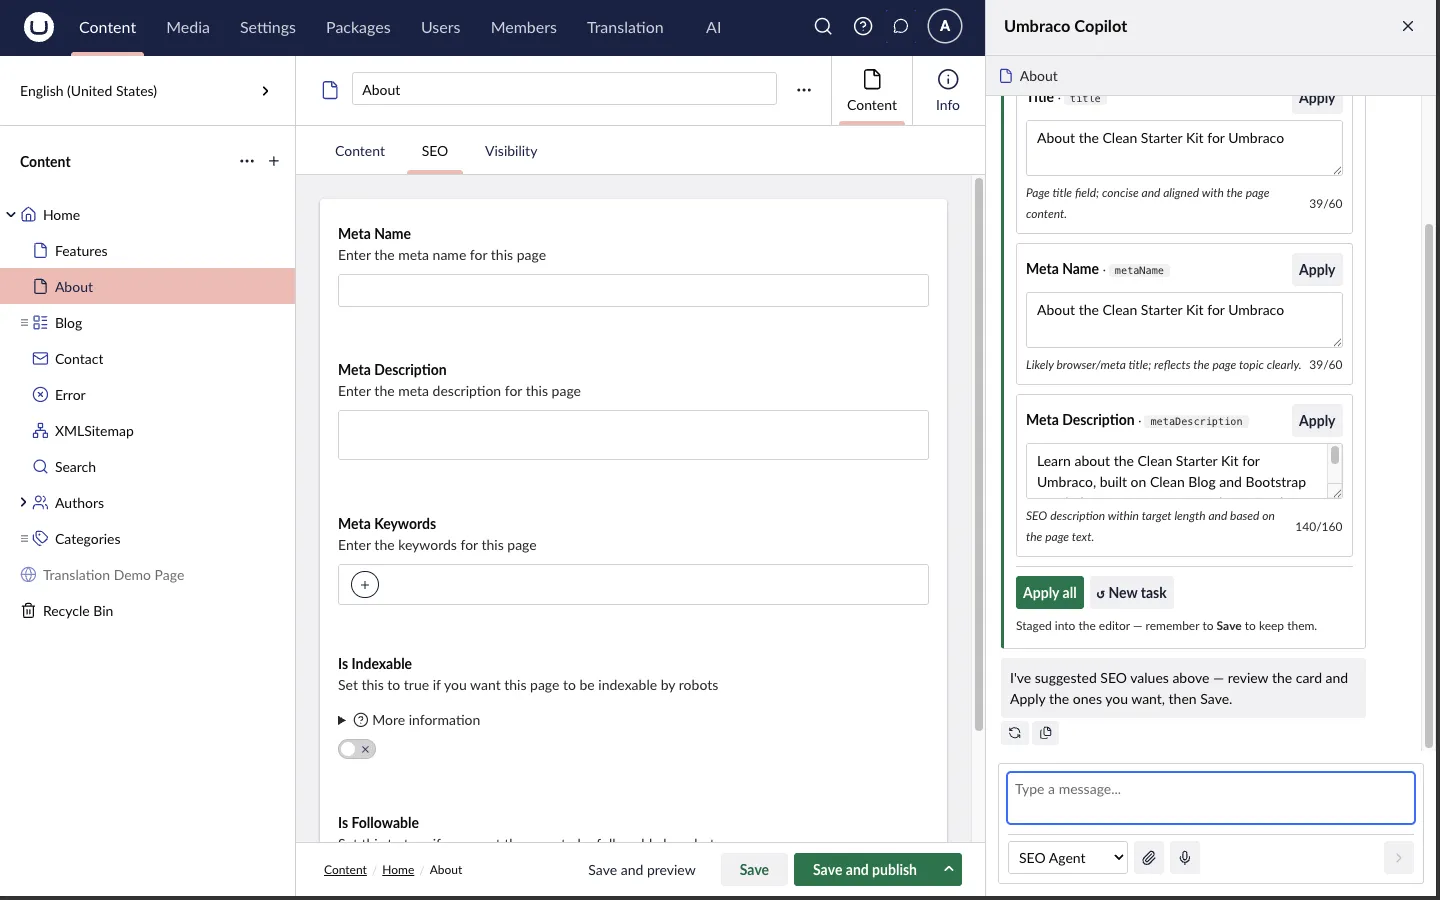Image resolution: width=1440 pixels, height=900 pixels.
Task: Copy the Copilot response
Action: pos(1046,733)
